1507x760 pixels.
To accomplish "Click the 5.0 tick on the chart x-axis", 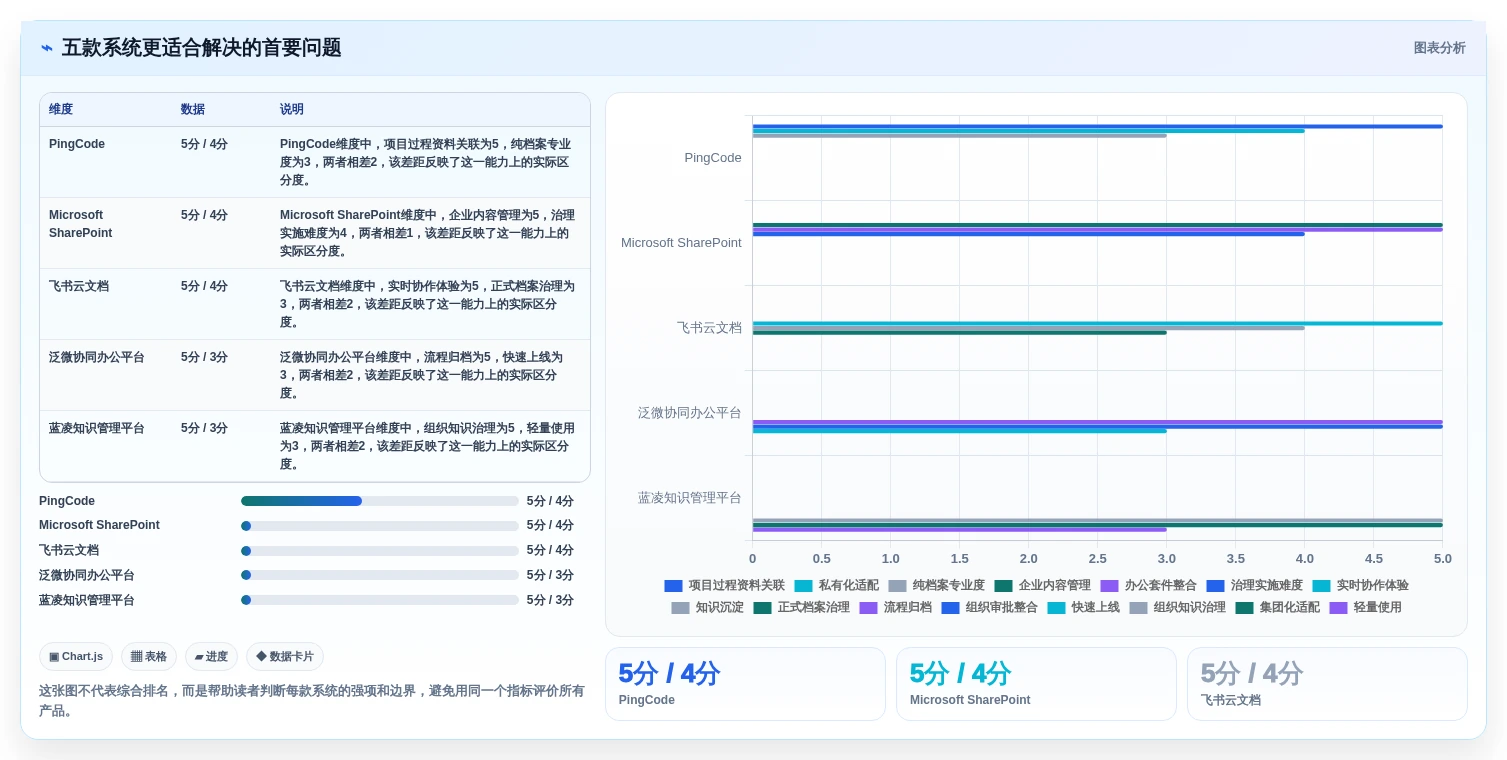I will pos(1442,559).
